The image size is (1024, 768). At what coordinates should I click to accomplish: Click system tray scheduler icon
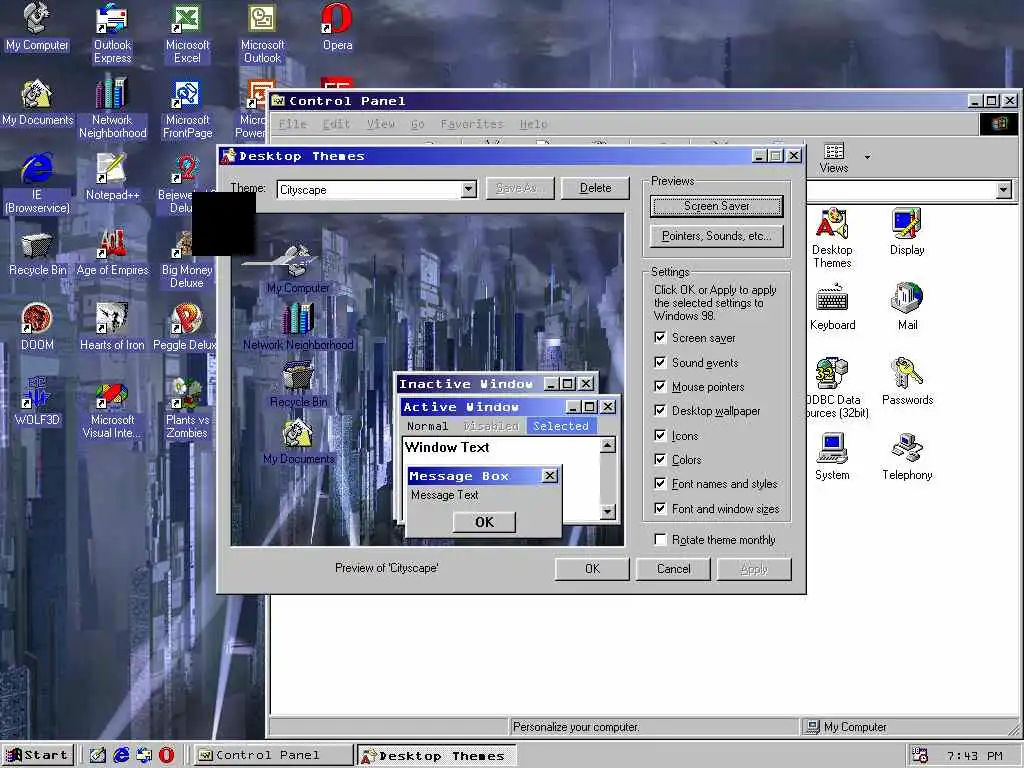(x=920, y=756)
